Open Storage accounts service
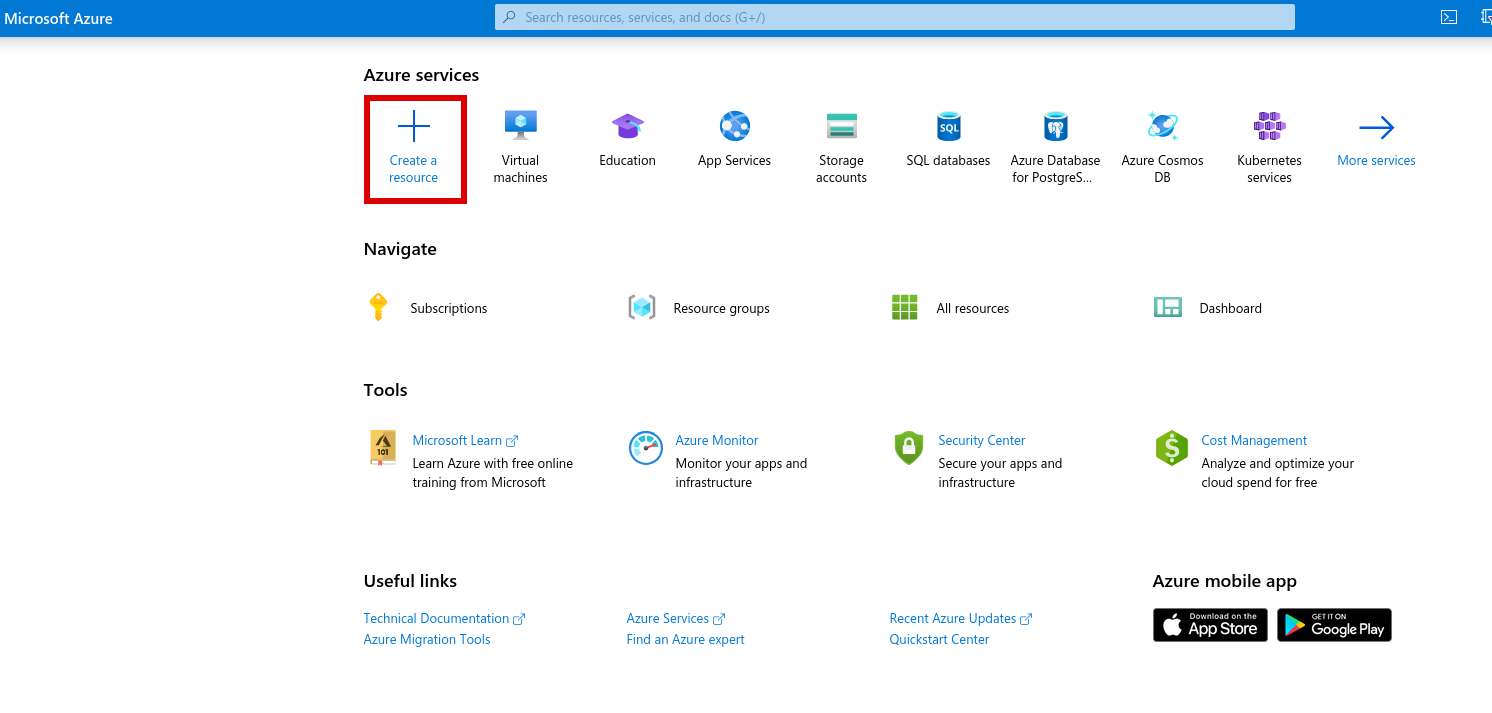1492x713 pixels. [841, 148]
